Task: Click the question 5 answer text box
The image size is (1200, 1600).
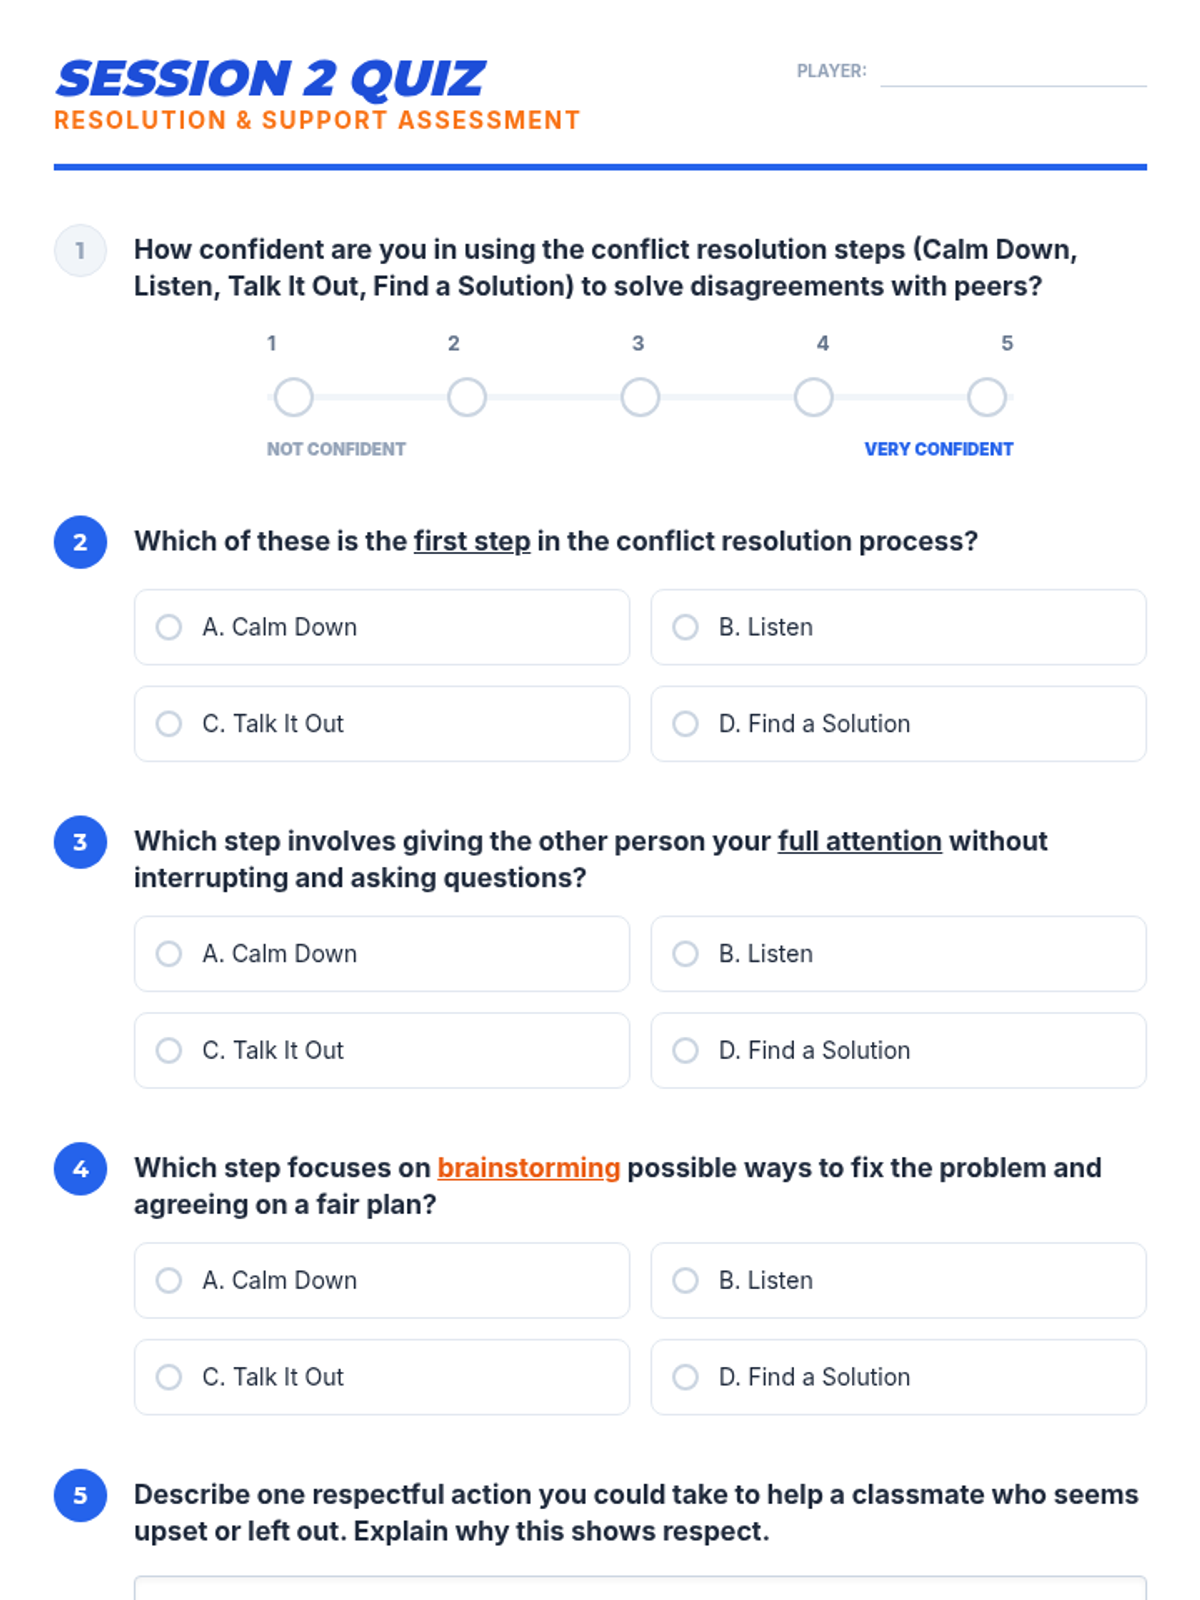Action: [640, 1588]
